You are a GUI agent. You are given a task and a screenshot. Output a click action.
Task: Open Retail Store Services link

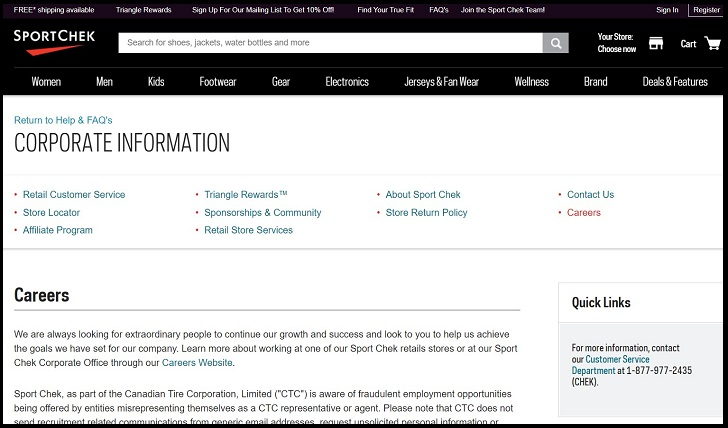click(x=248, y=230)
